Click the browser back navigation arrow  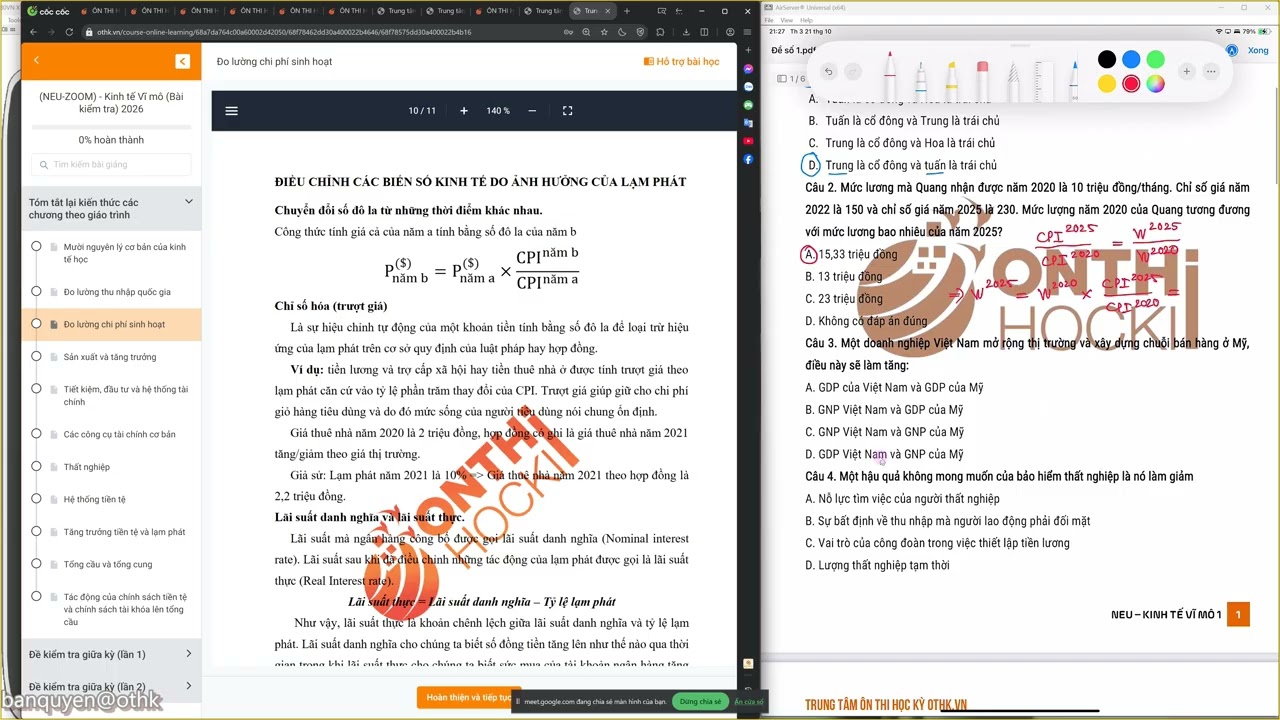[32, 32]
